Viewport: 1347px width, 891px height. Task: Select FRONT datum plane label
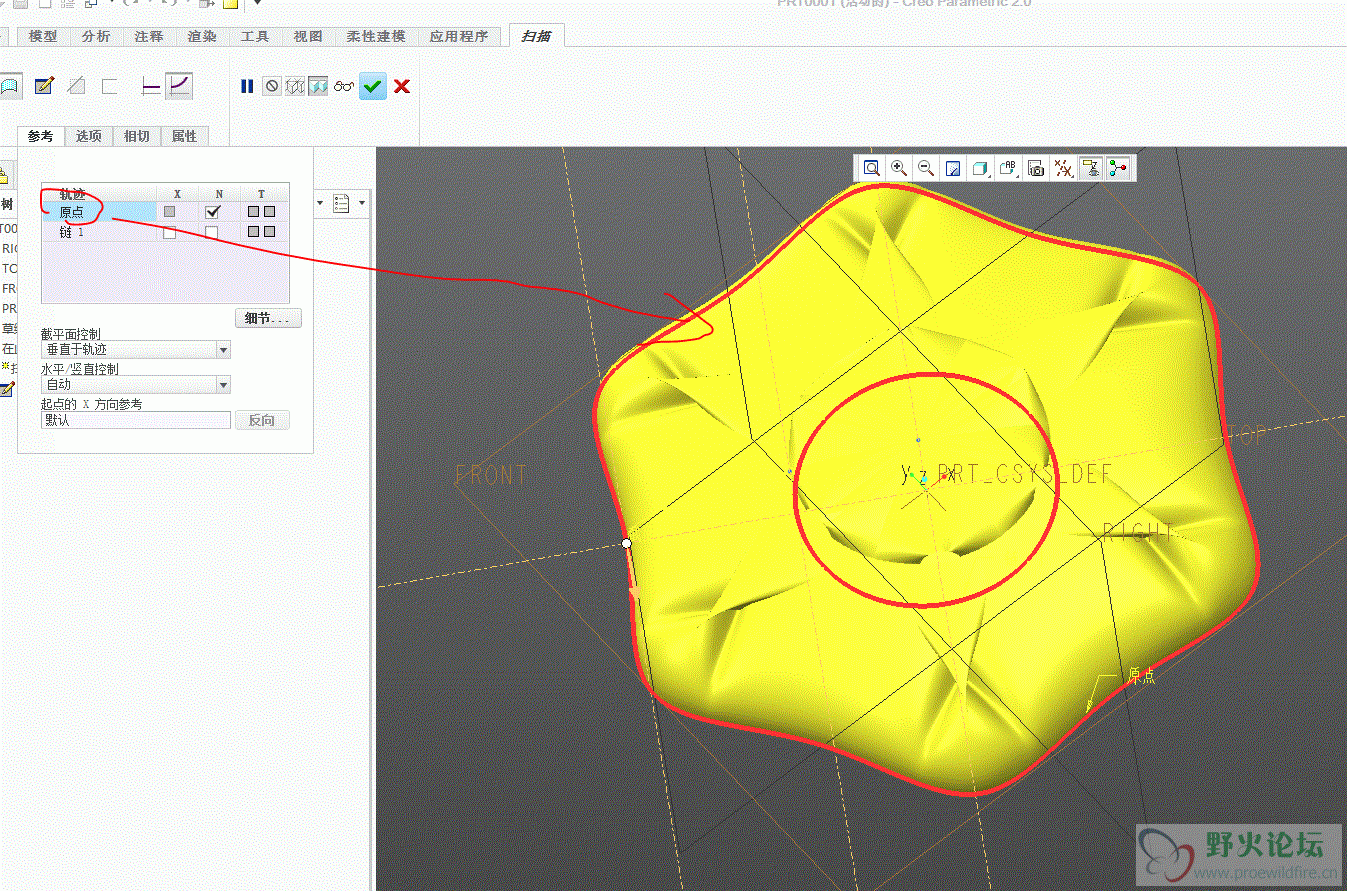[x=491, y=475]
